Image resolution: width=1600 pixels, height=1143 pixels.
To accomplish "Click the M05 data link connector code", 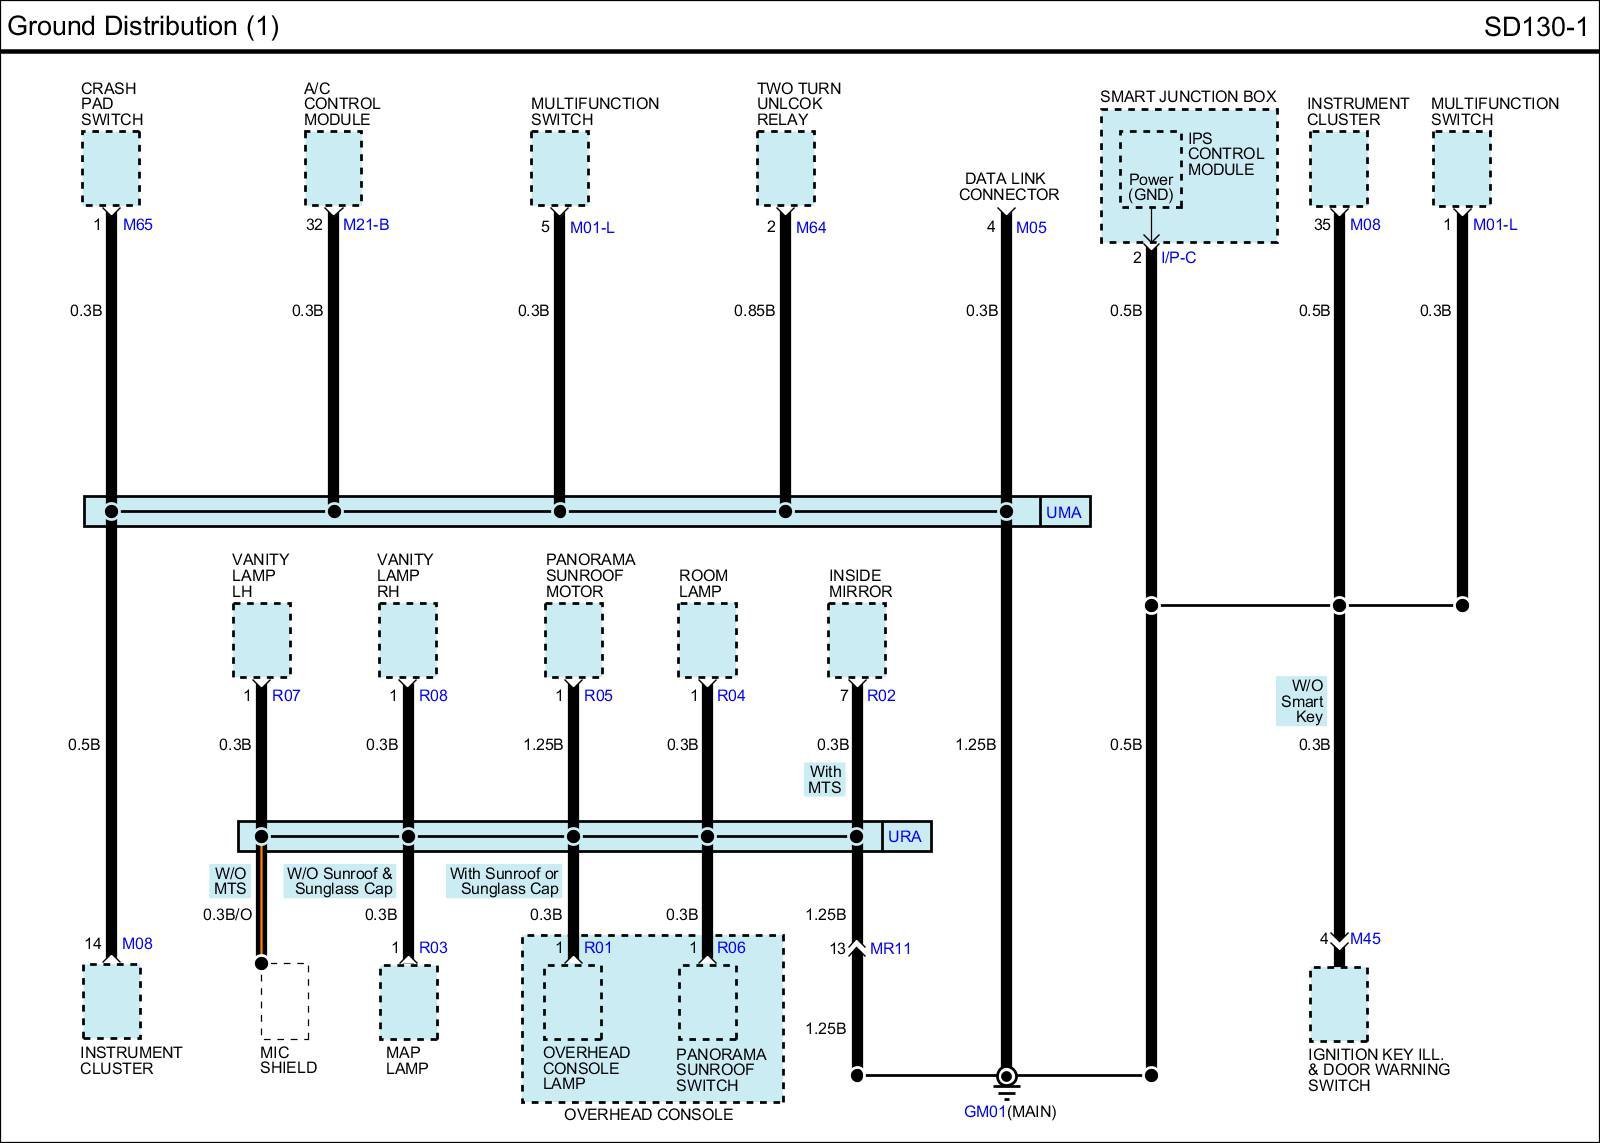I will coord(1031,228).
